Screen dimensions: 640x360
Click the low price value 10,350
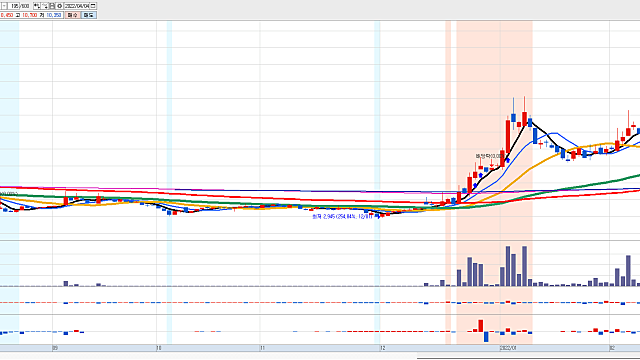(x=54, y=15)
